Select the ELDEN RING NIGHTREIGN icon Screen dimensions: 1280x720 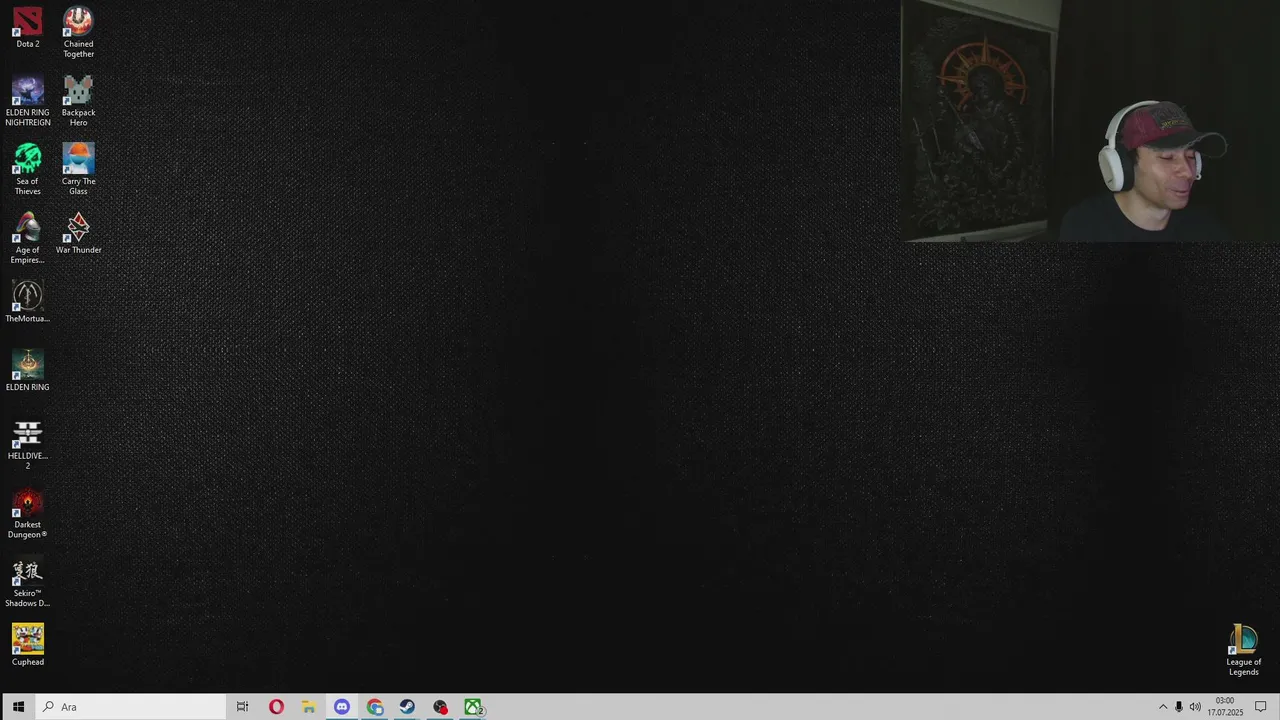pos(28,101)
